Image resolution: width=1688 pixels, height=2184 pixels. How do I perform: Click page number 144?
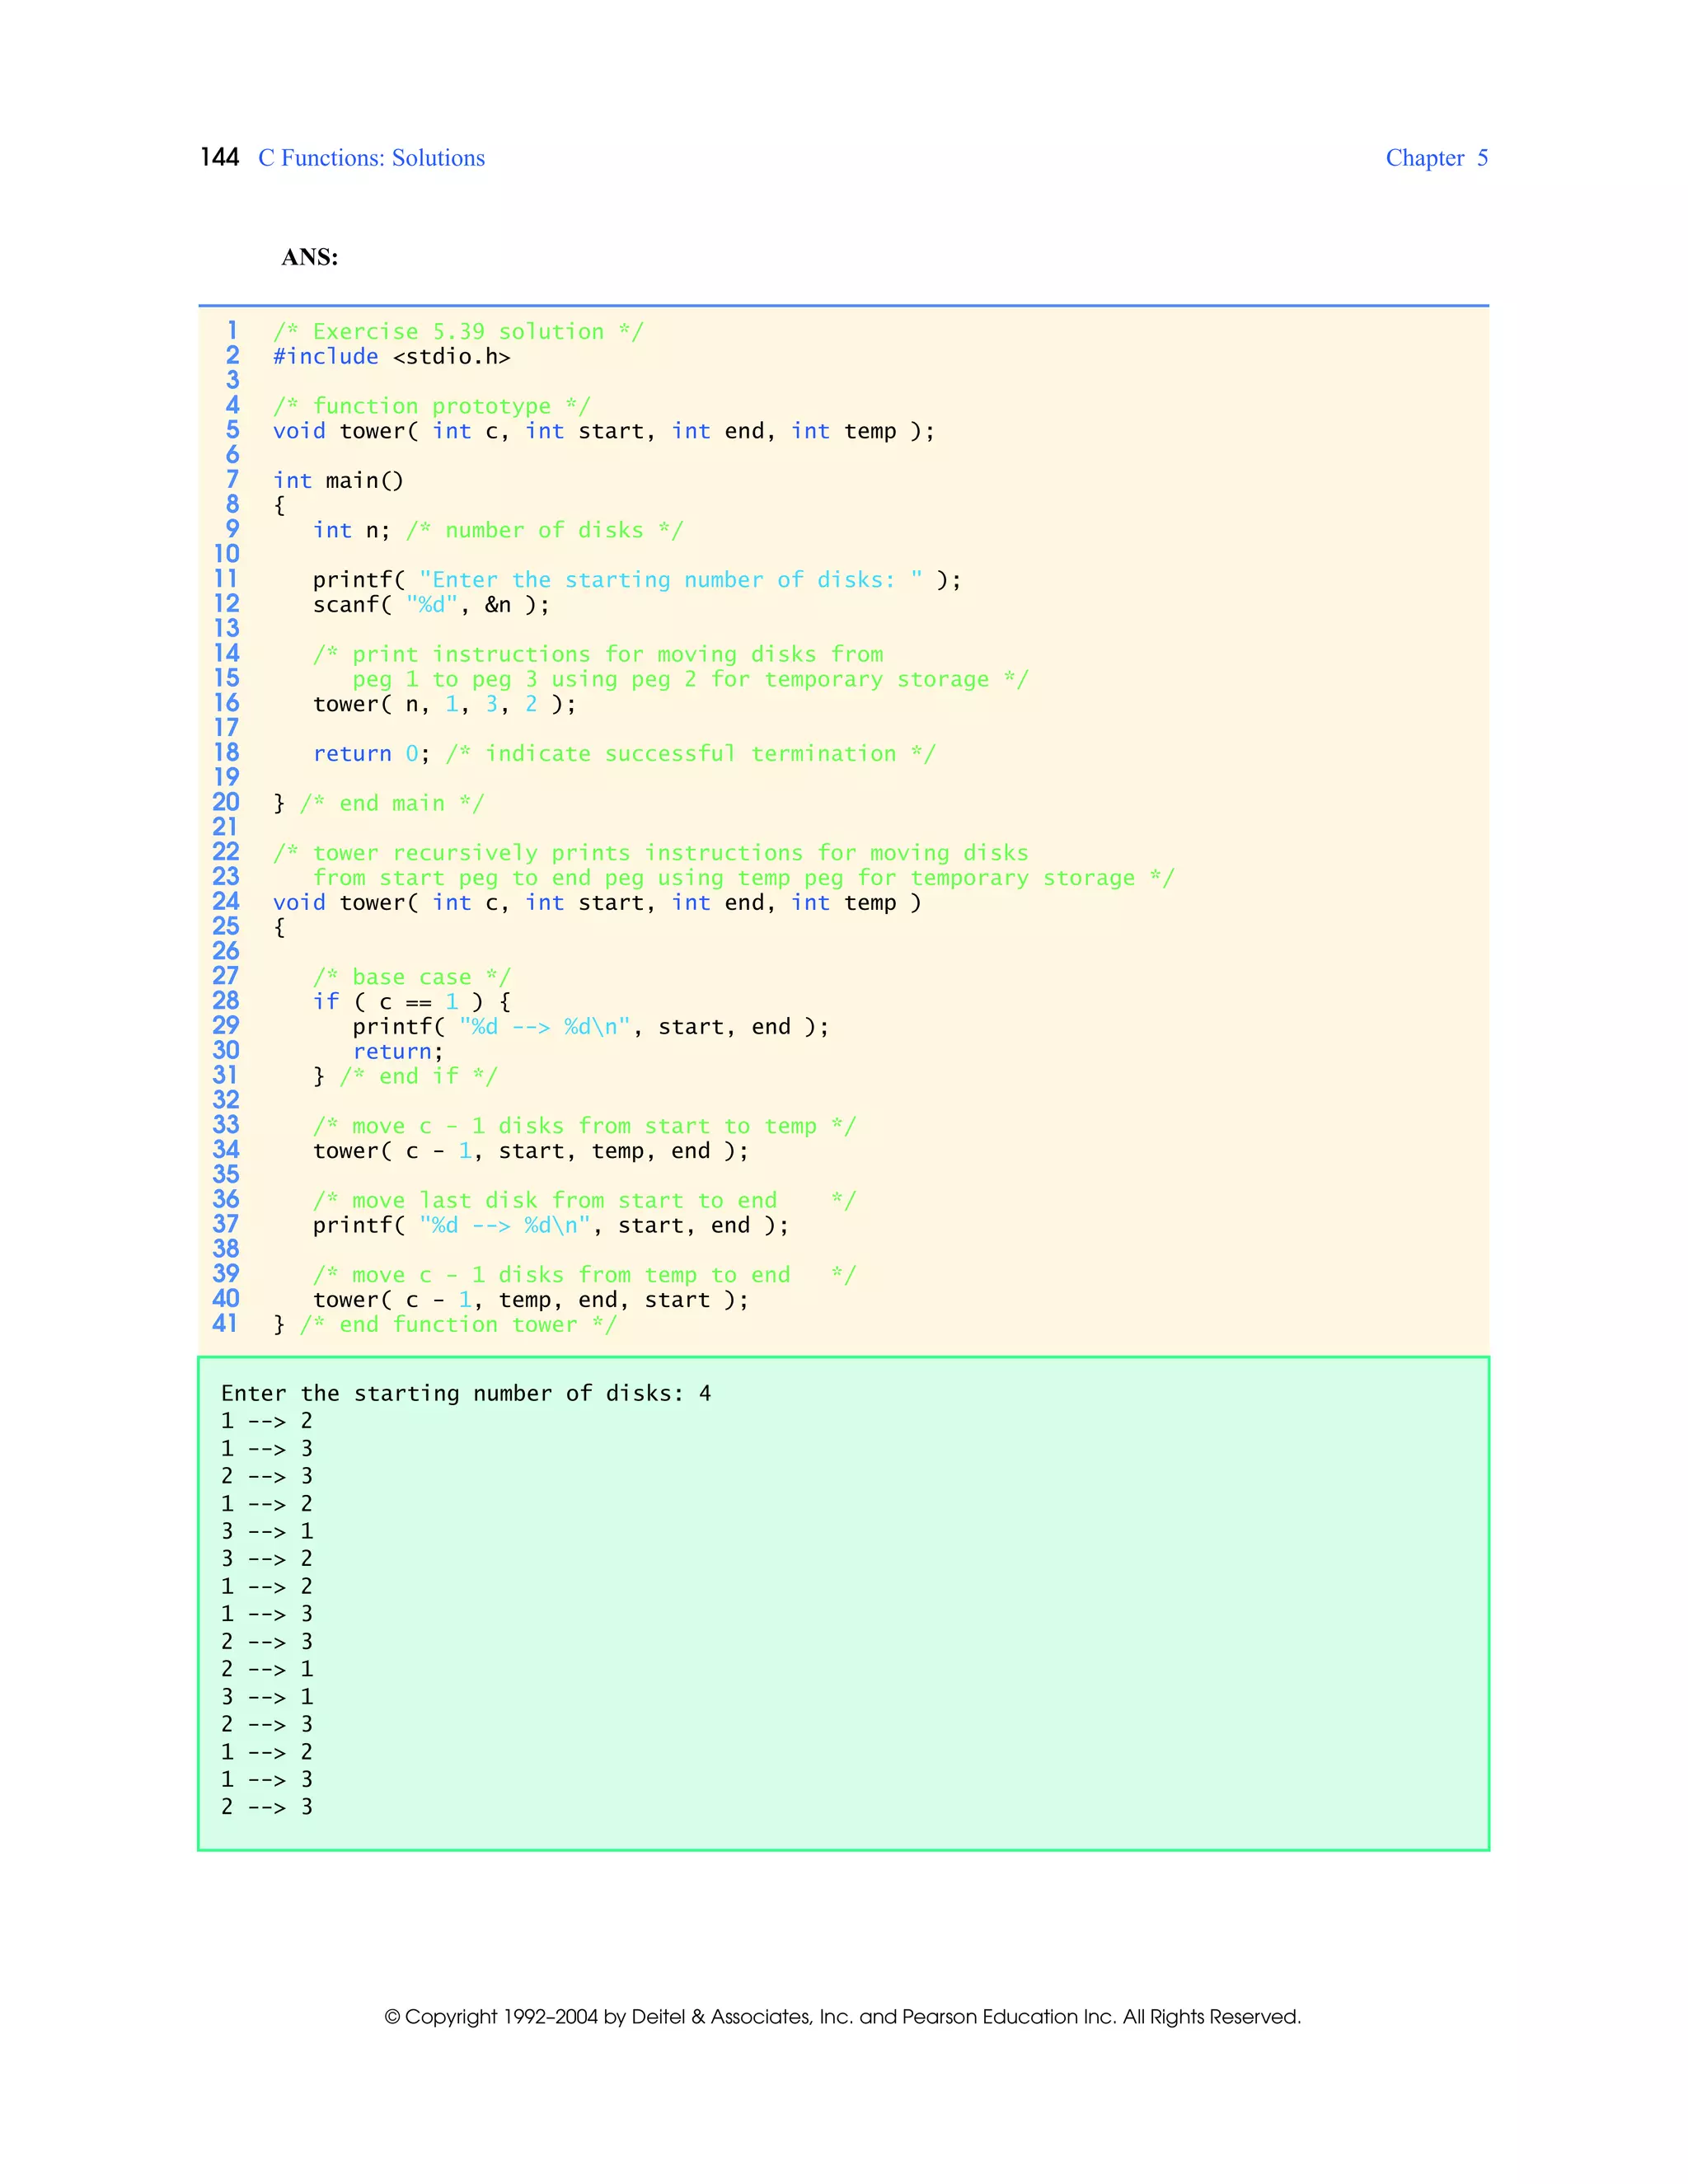pyautogui.click(x=219, y=157)
